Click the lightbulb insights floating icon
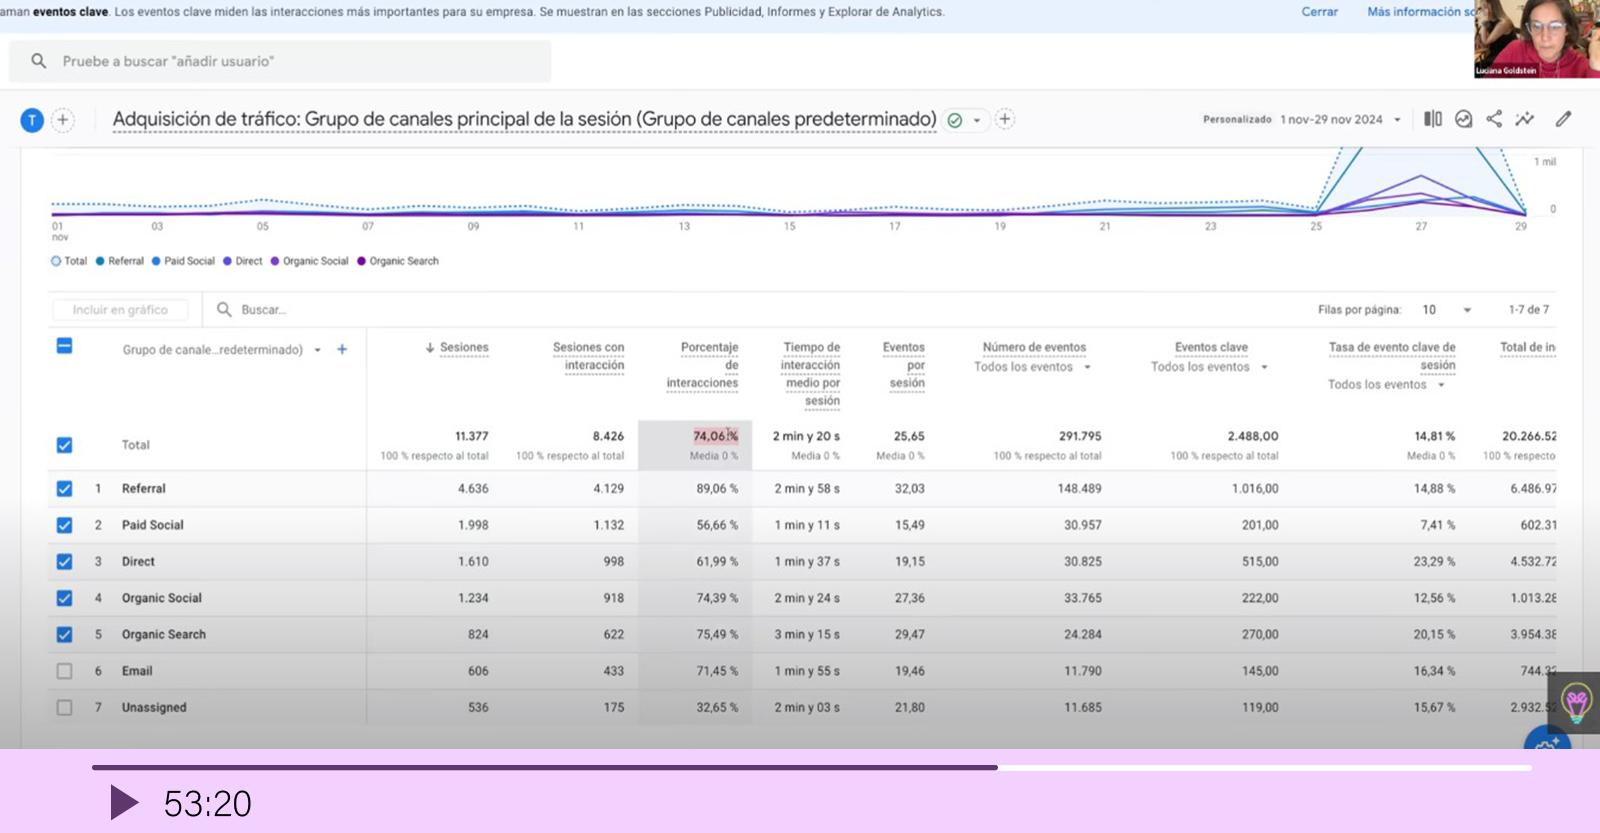Image resolution: width=1600 pixels, height=833 pixels. pos(1576,703)
